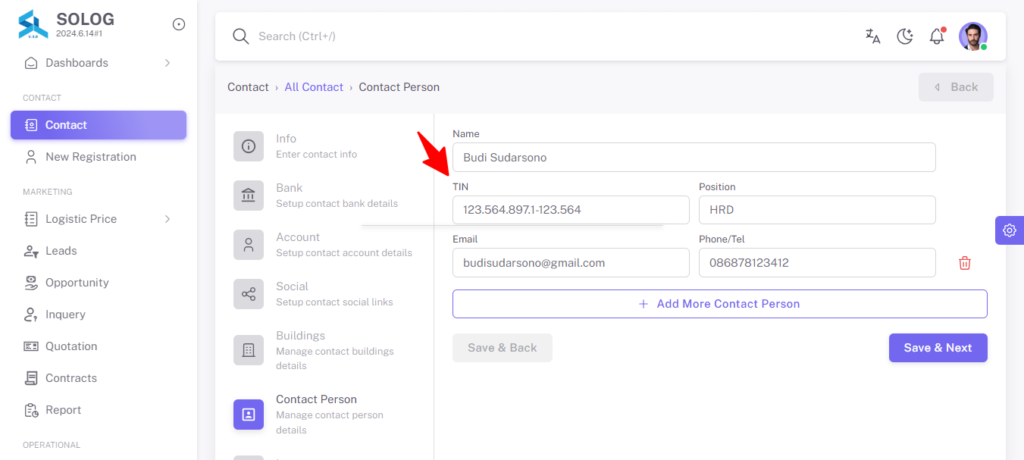Focus the TIN input field
1024x460 pixels.
tap(571, 210)
